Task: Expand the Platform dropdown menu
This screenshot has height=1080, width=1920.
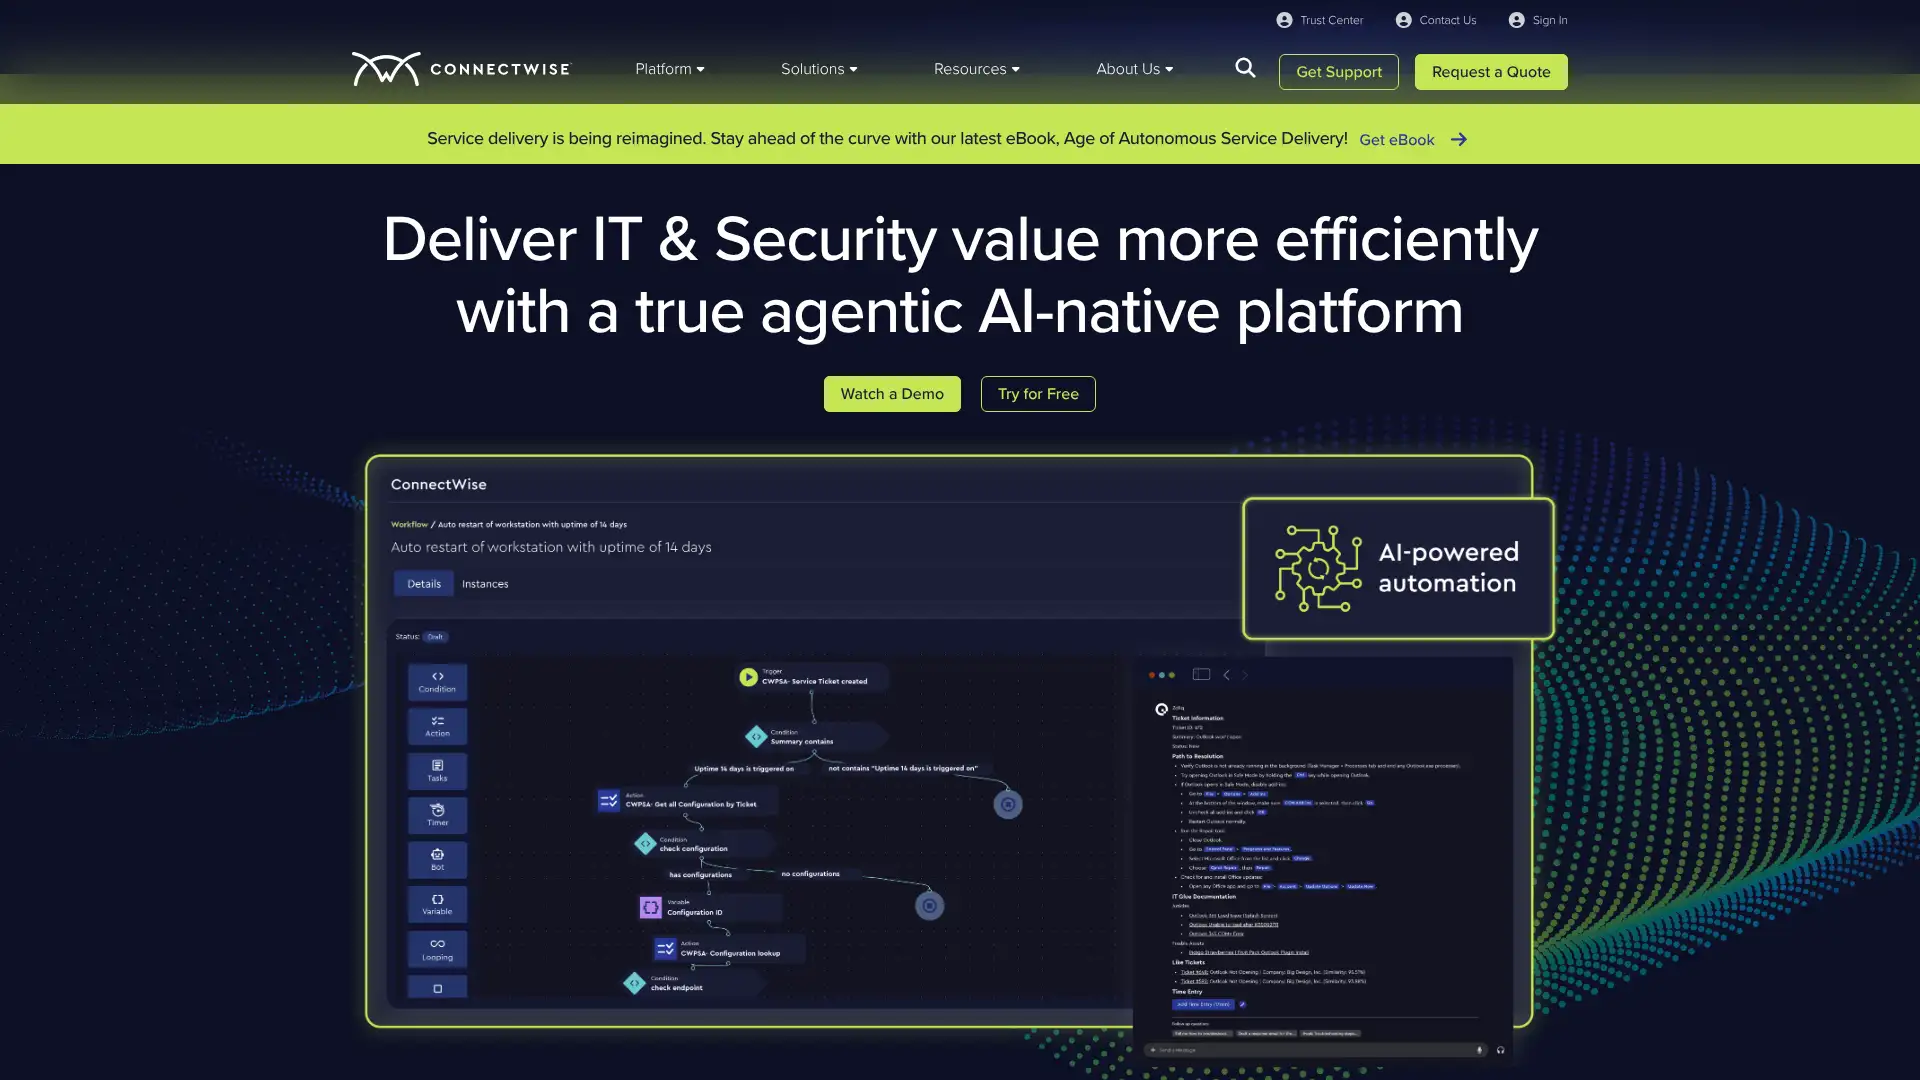Action: click(670, 69)
